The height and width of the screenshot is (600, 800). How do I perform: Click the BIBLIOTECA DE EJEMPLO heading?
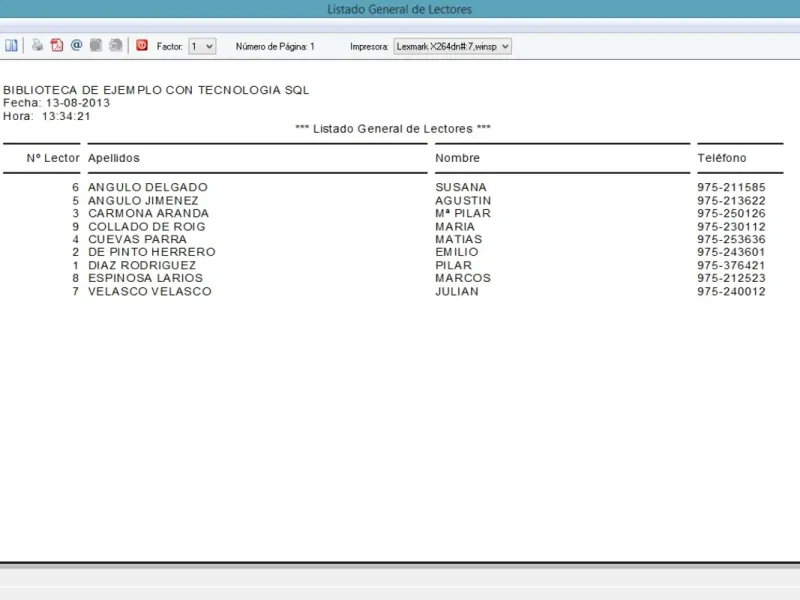(156, 90)
